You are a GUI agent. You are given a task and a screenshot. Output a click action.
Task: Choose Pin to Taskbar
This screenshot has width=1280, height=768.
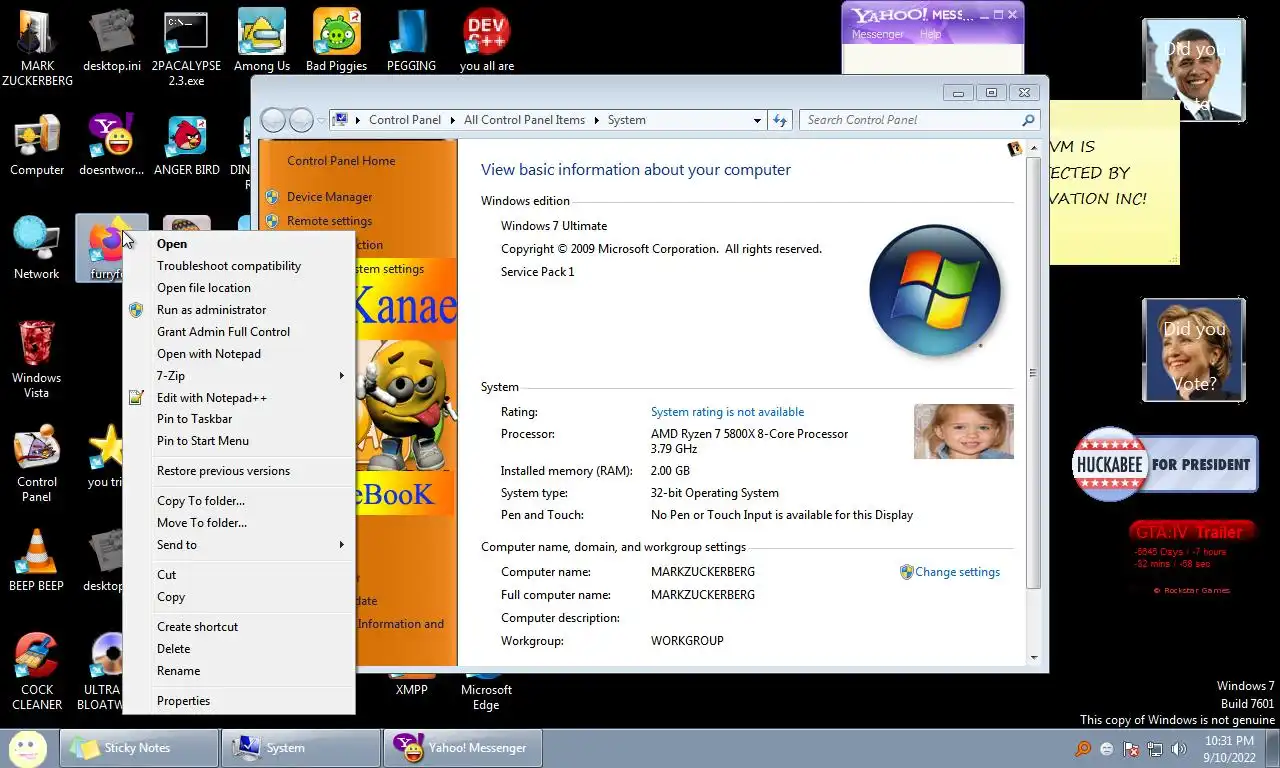tap(239, 419)
